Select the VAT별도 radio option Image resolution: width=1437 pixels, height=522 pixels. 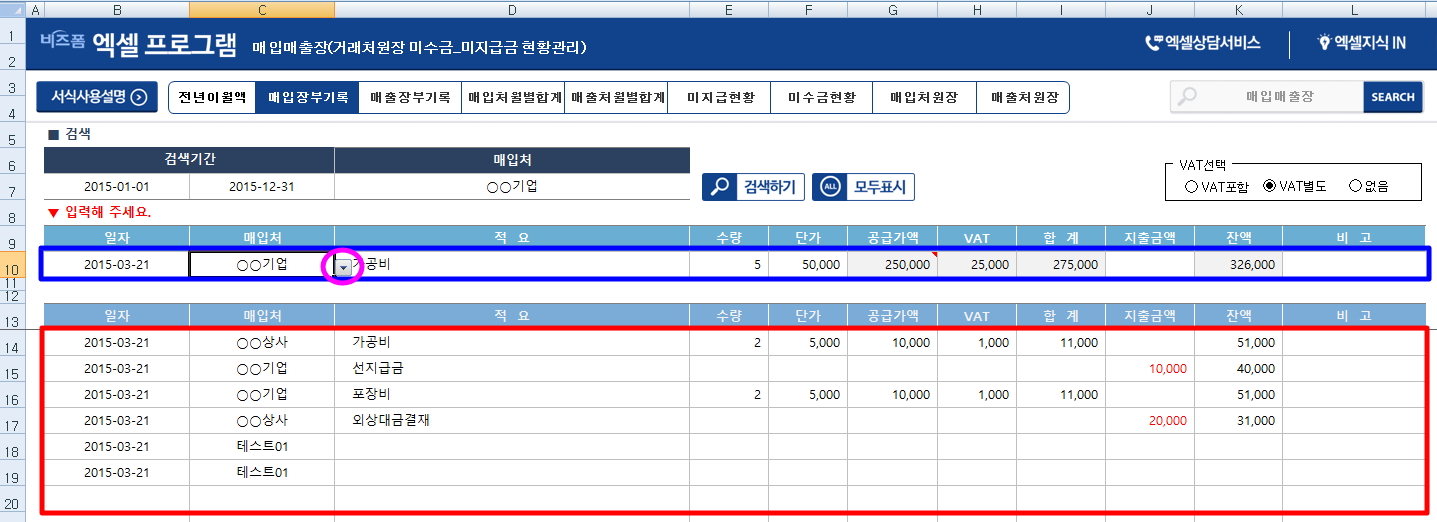[x=1270, y=186]
